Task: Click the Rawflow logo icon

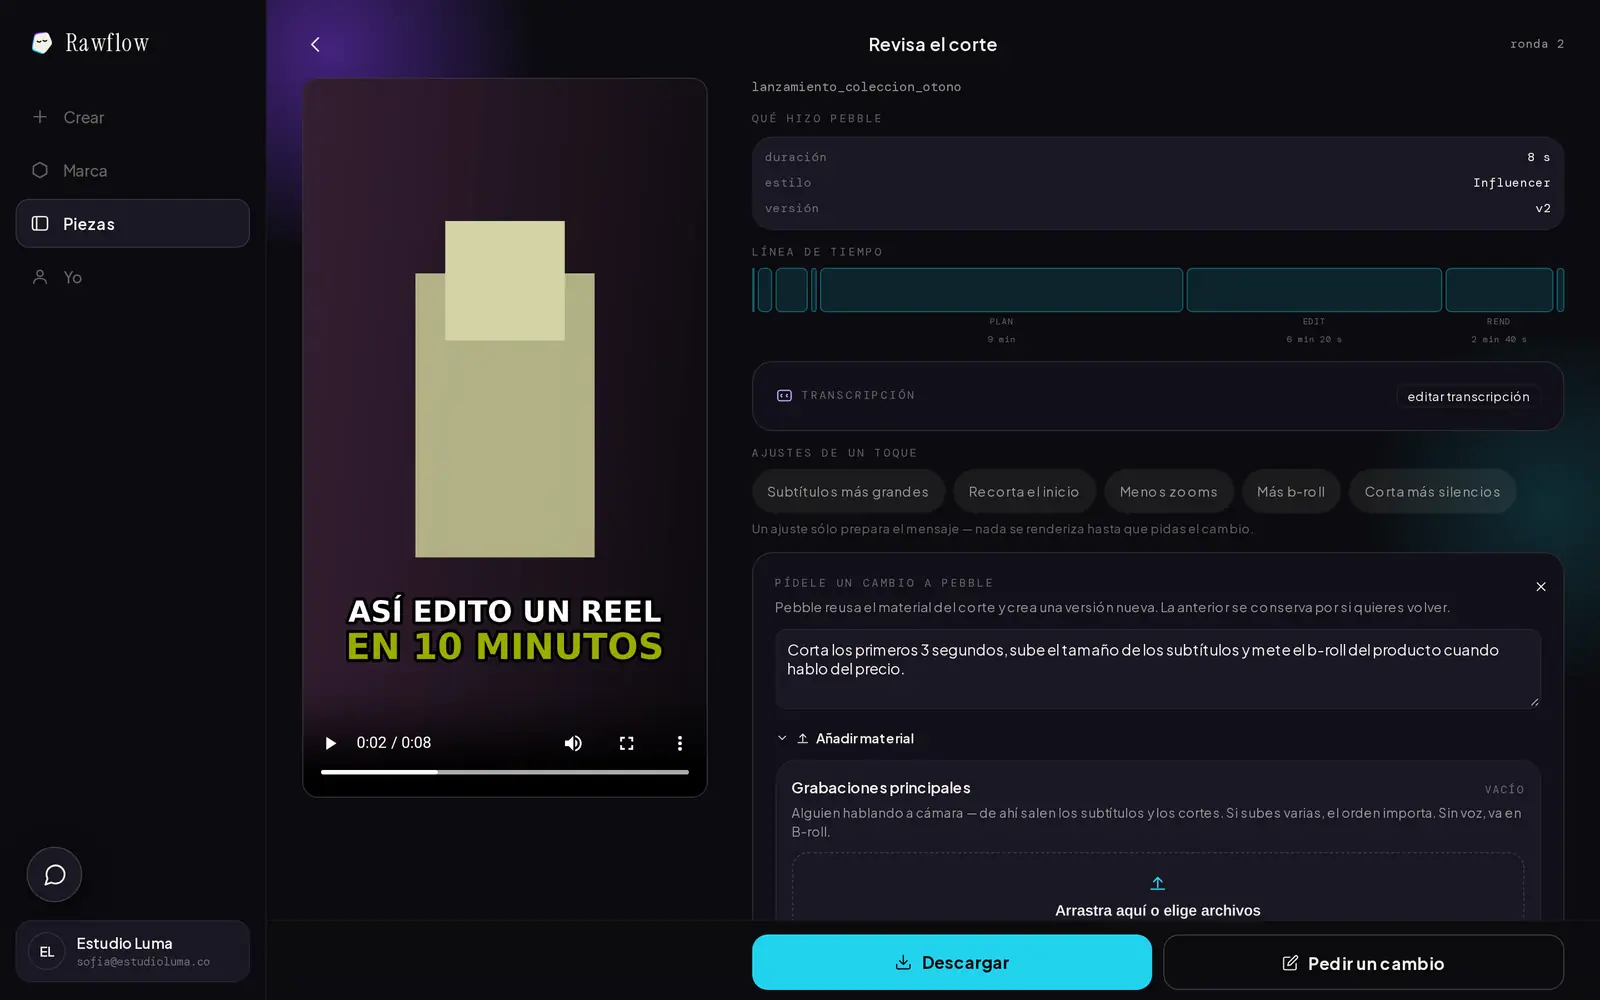Action: pyautogui.click(x=42, y=43)
